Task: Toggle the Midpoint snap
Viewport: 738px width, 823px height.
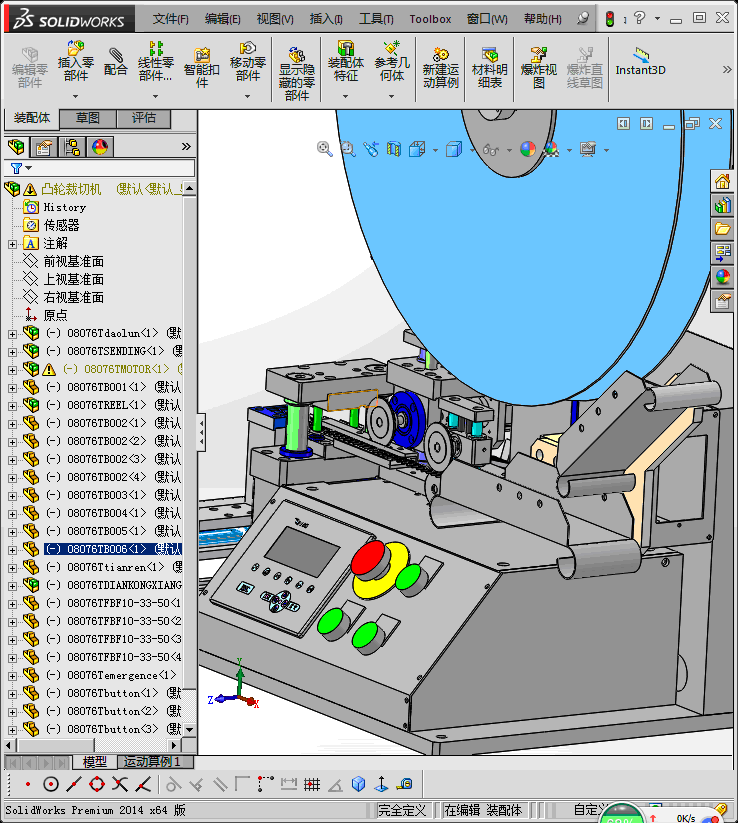Action: pyautogui.click(x=73, y=784)
